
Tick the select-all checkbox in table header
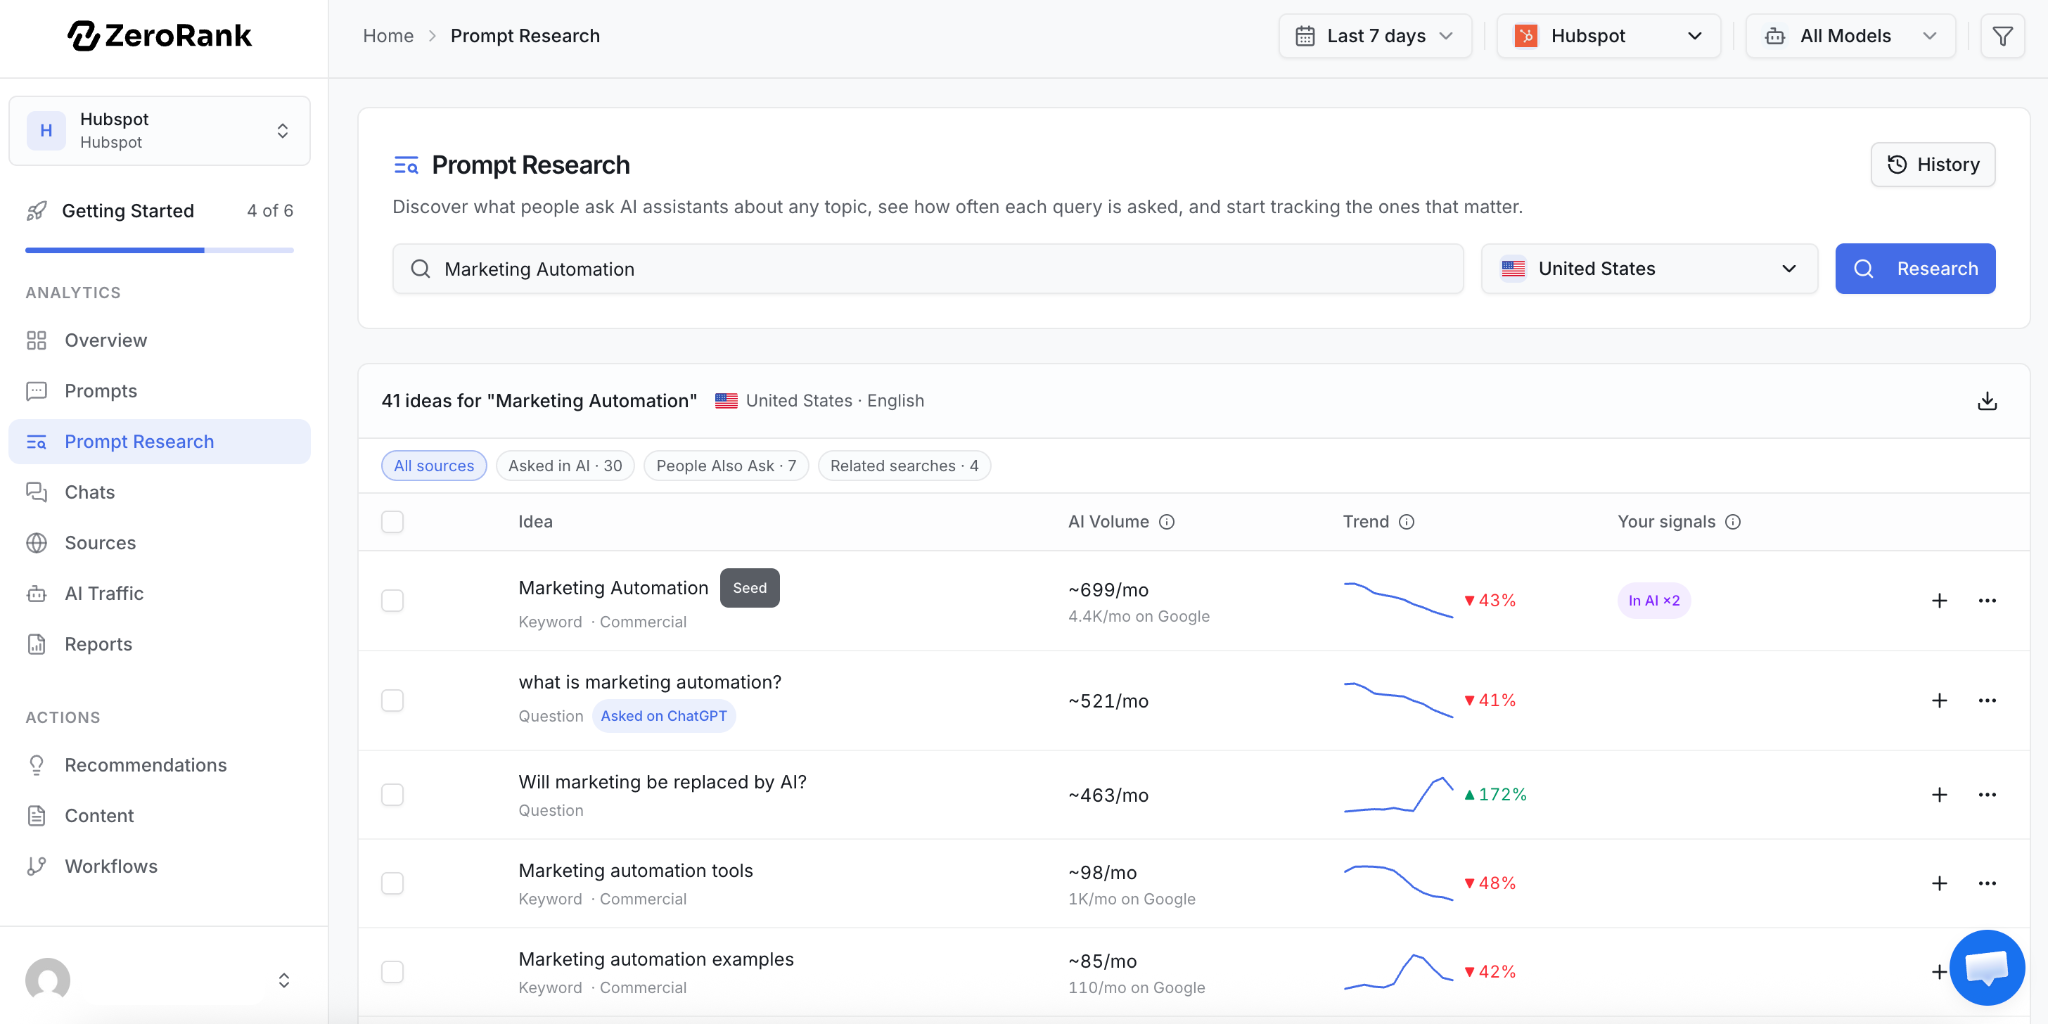(x=393, y=522)
